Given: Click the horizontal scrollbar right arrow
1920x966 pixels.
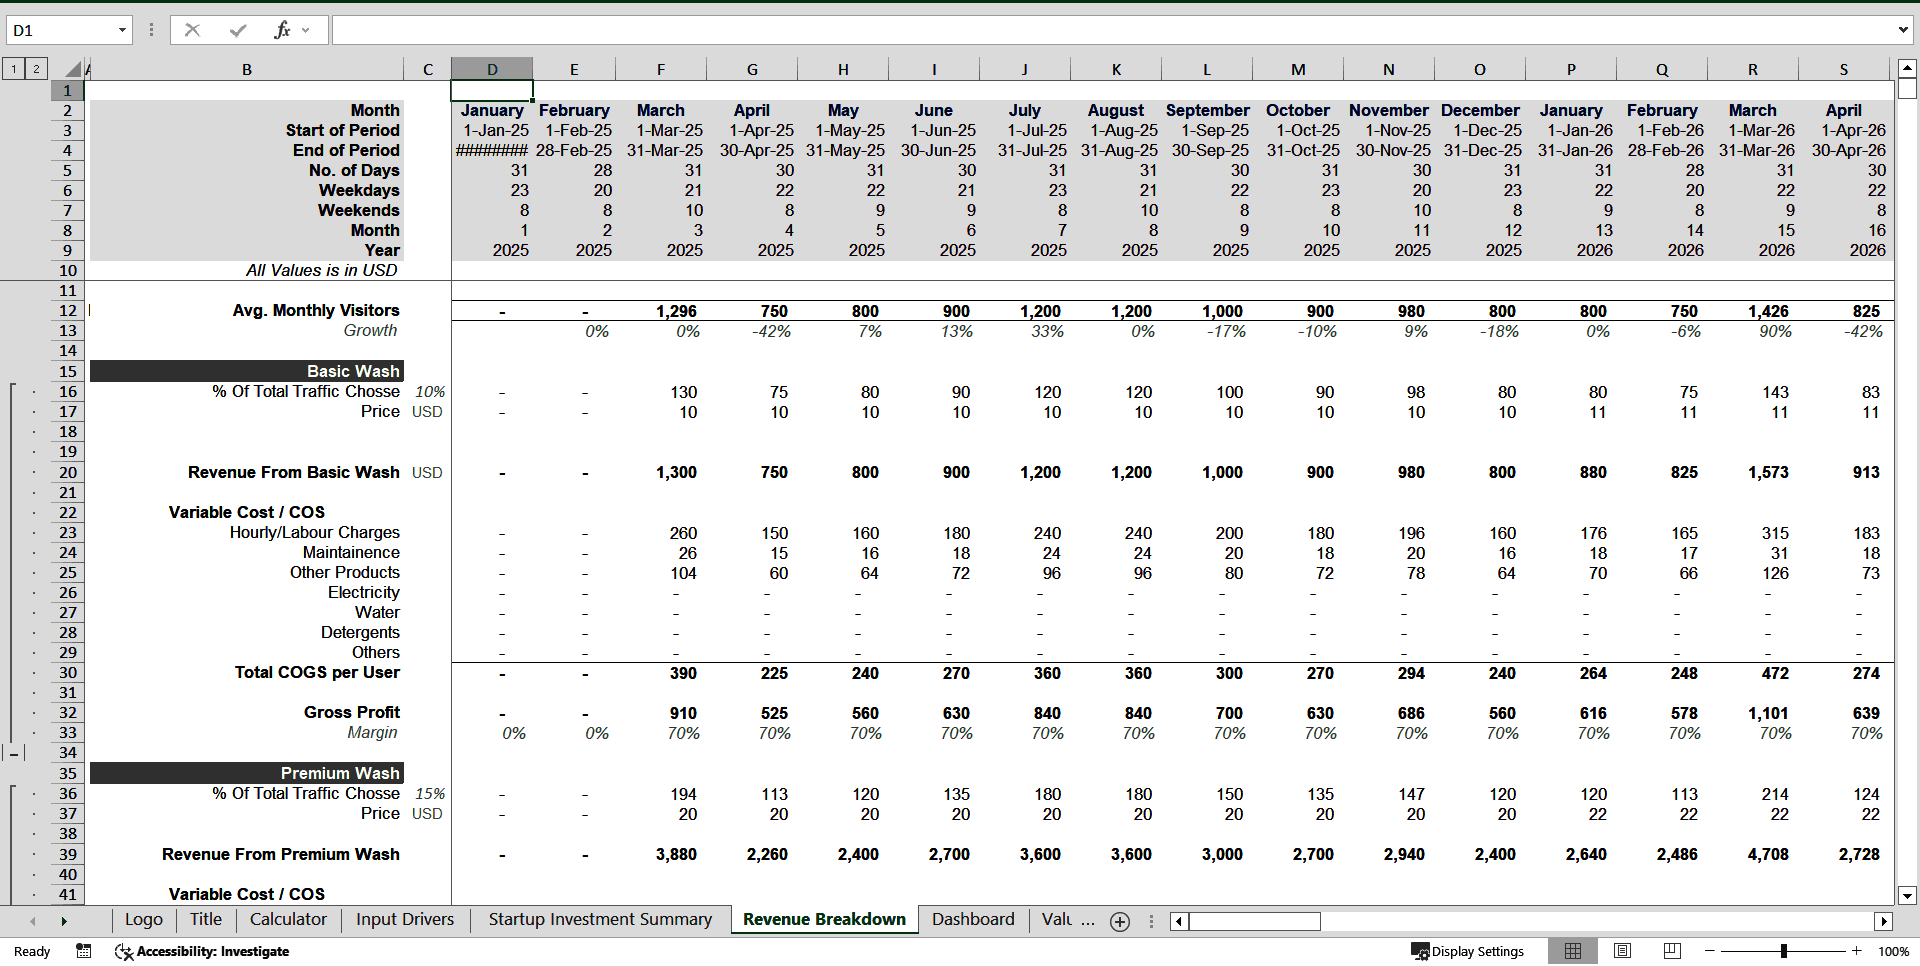Looking at the screenshot, I should pyautogui.click(x=1884, y=921).
